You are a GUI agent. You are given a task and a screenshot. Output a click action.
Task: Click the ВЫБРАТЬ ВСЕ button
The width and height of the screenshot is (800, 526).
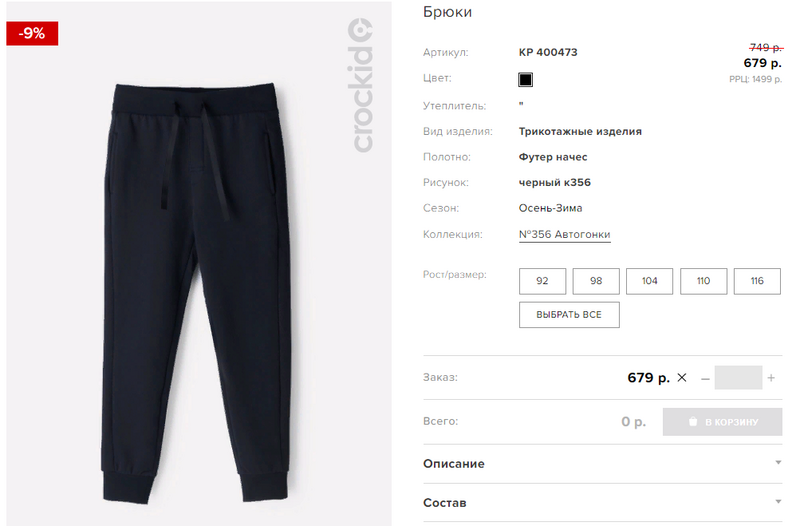click(x=569, y=315)
